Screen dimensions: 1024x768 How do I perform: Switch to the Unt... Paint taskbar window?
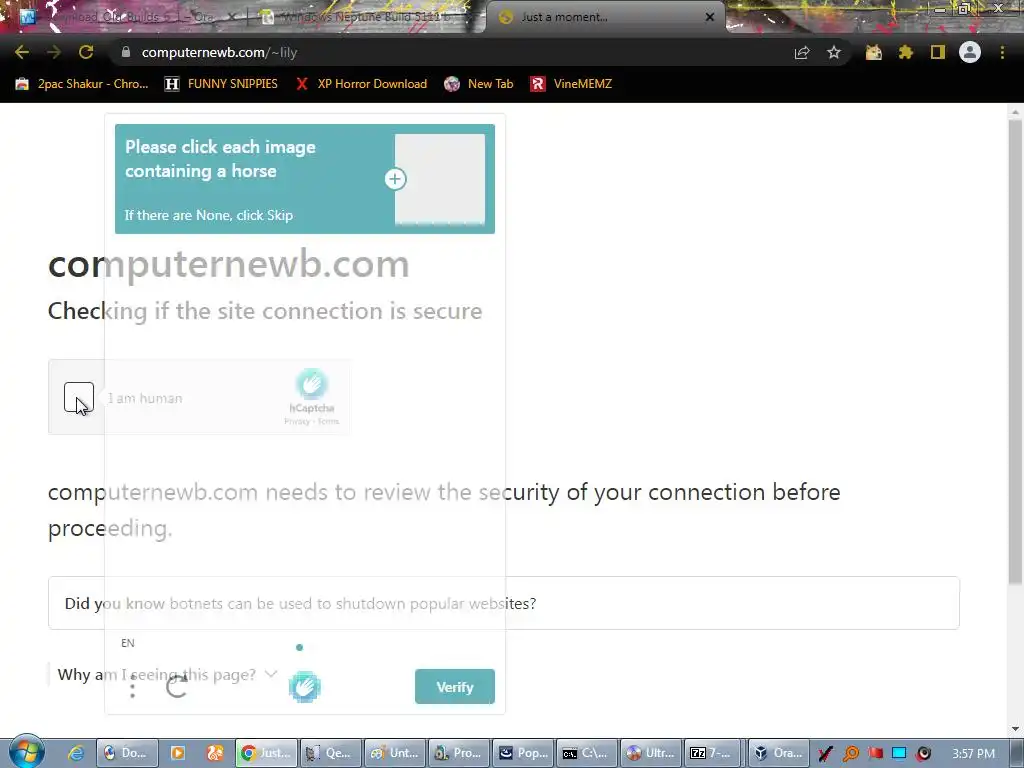(394, 753)
